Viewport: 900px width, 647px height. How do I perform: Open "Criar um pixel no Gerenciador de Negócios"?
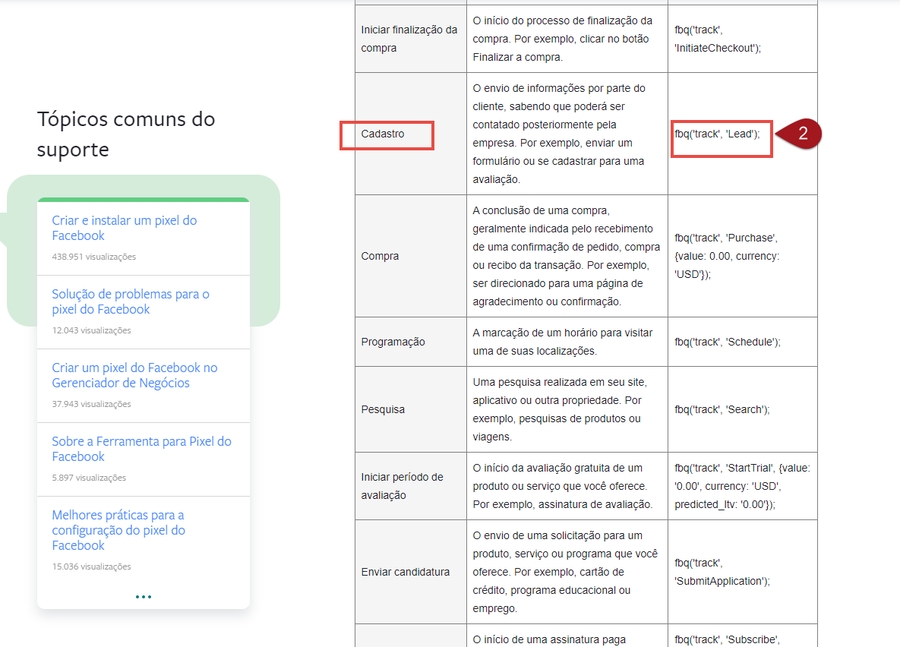click(134, 375)
